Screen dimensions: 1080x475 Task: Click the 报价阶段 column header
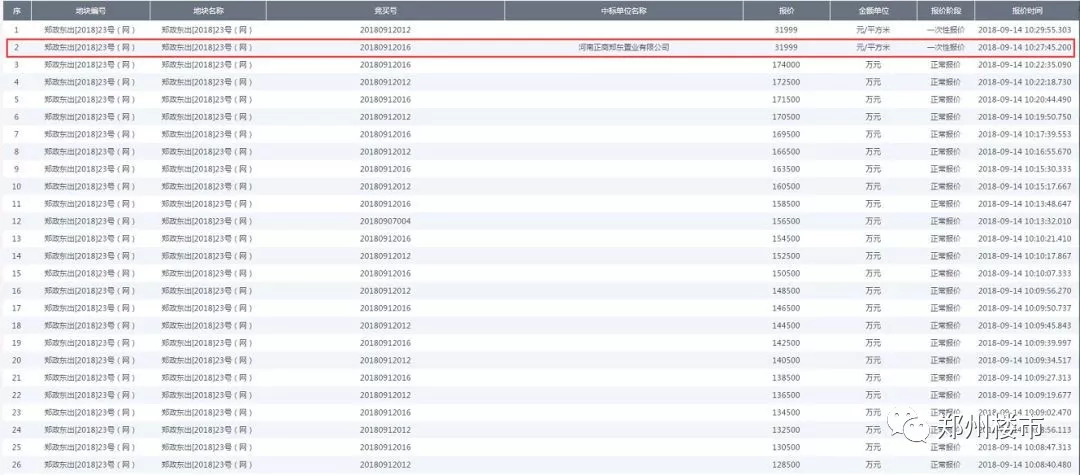(945, 11)
